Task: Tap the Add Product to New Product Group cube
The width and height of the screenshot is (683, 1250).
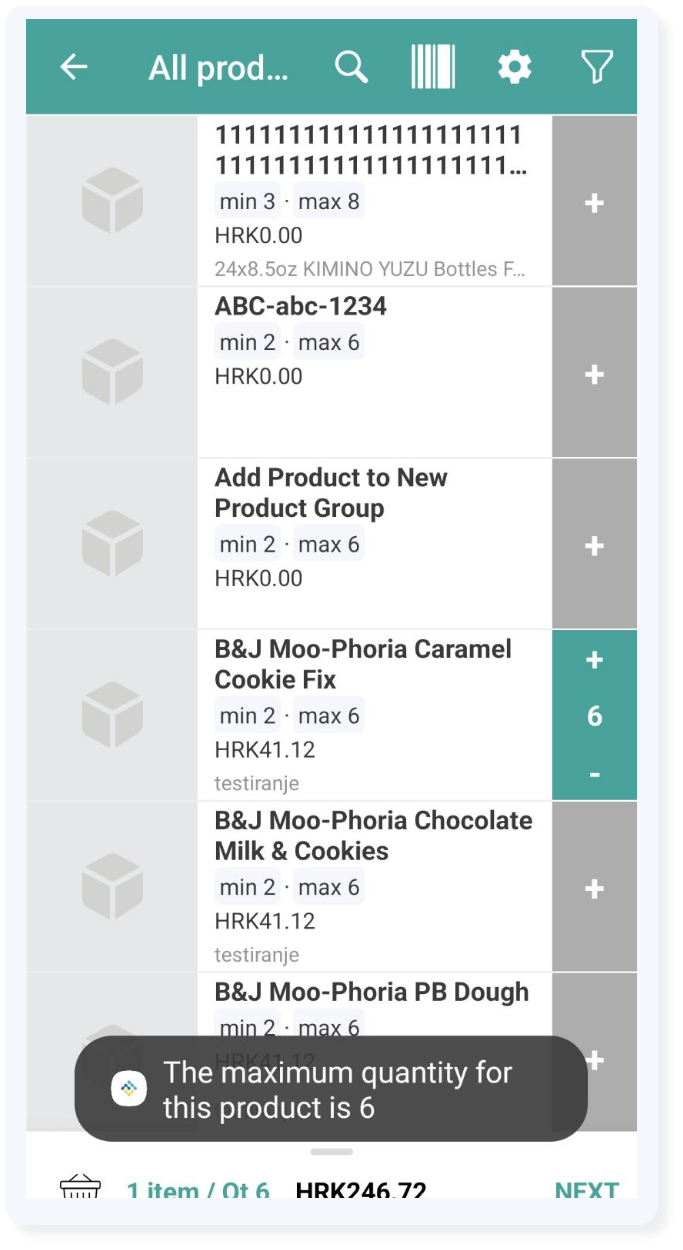Action: [112, 543]
